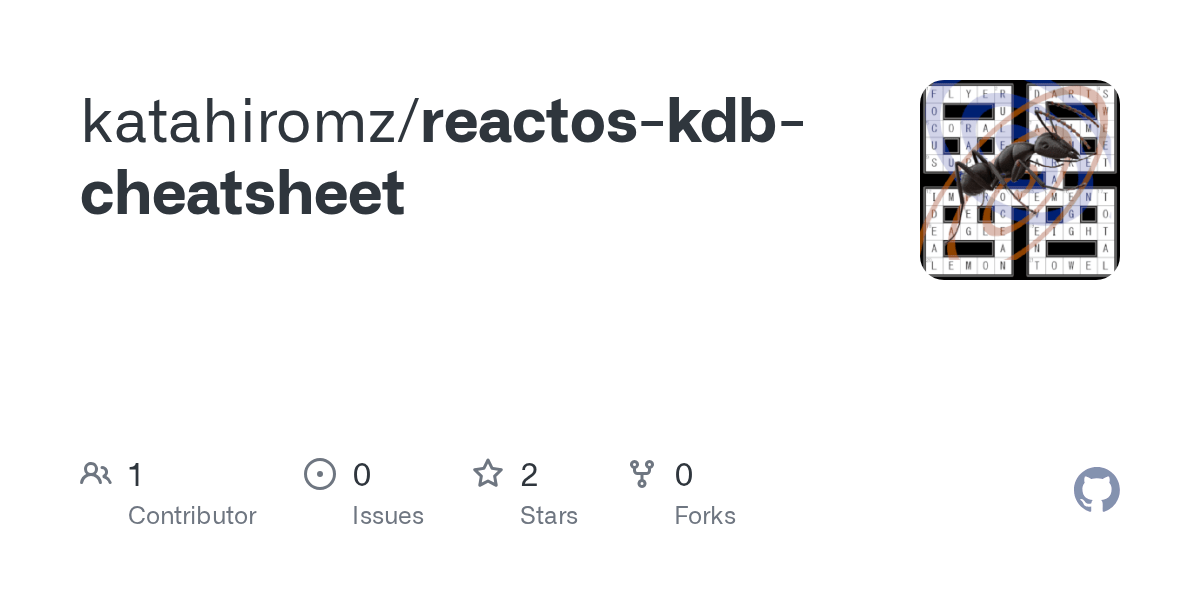The height and width of the screenshot is (600, 1200).
Task: Select the Contributor label
Action: click(192, 516)
